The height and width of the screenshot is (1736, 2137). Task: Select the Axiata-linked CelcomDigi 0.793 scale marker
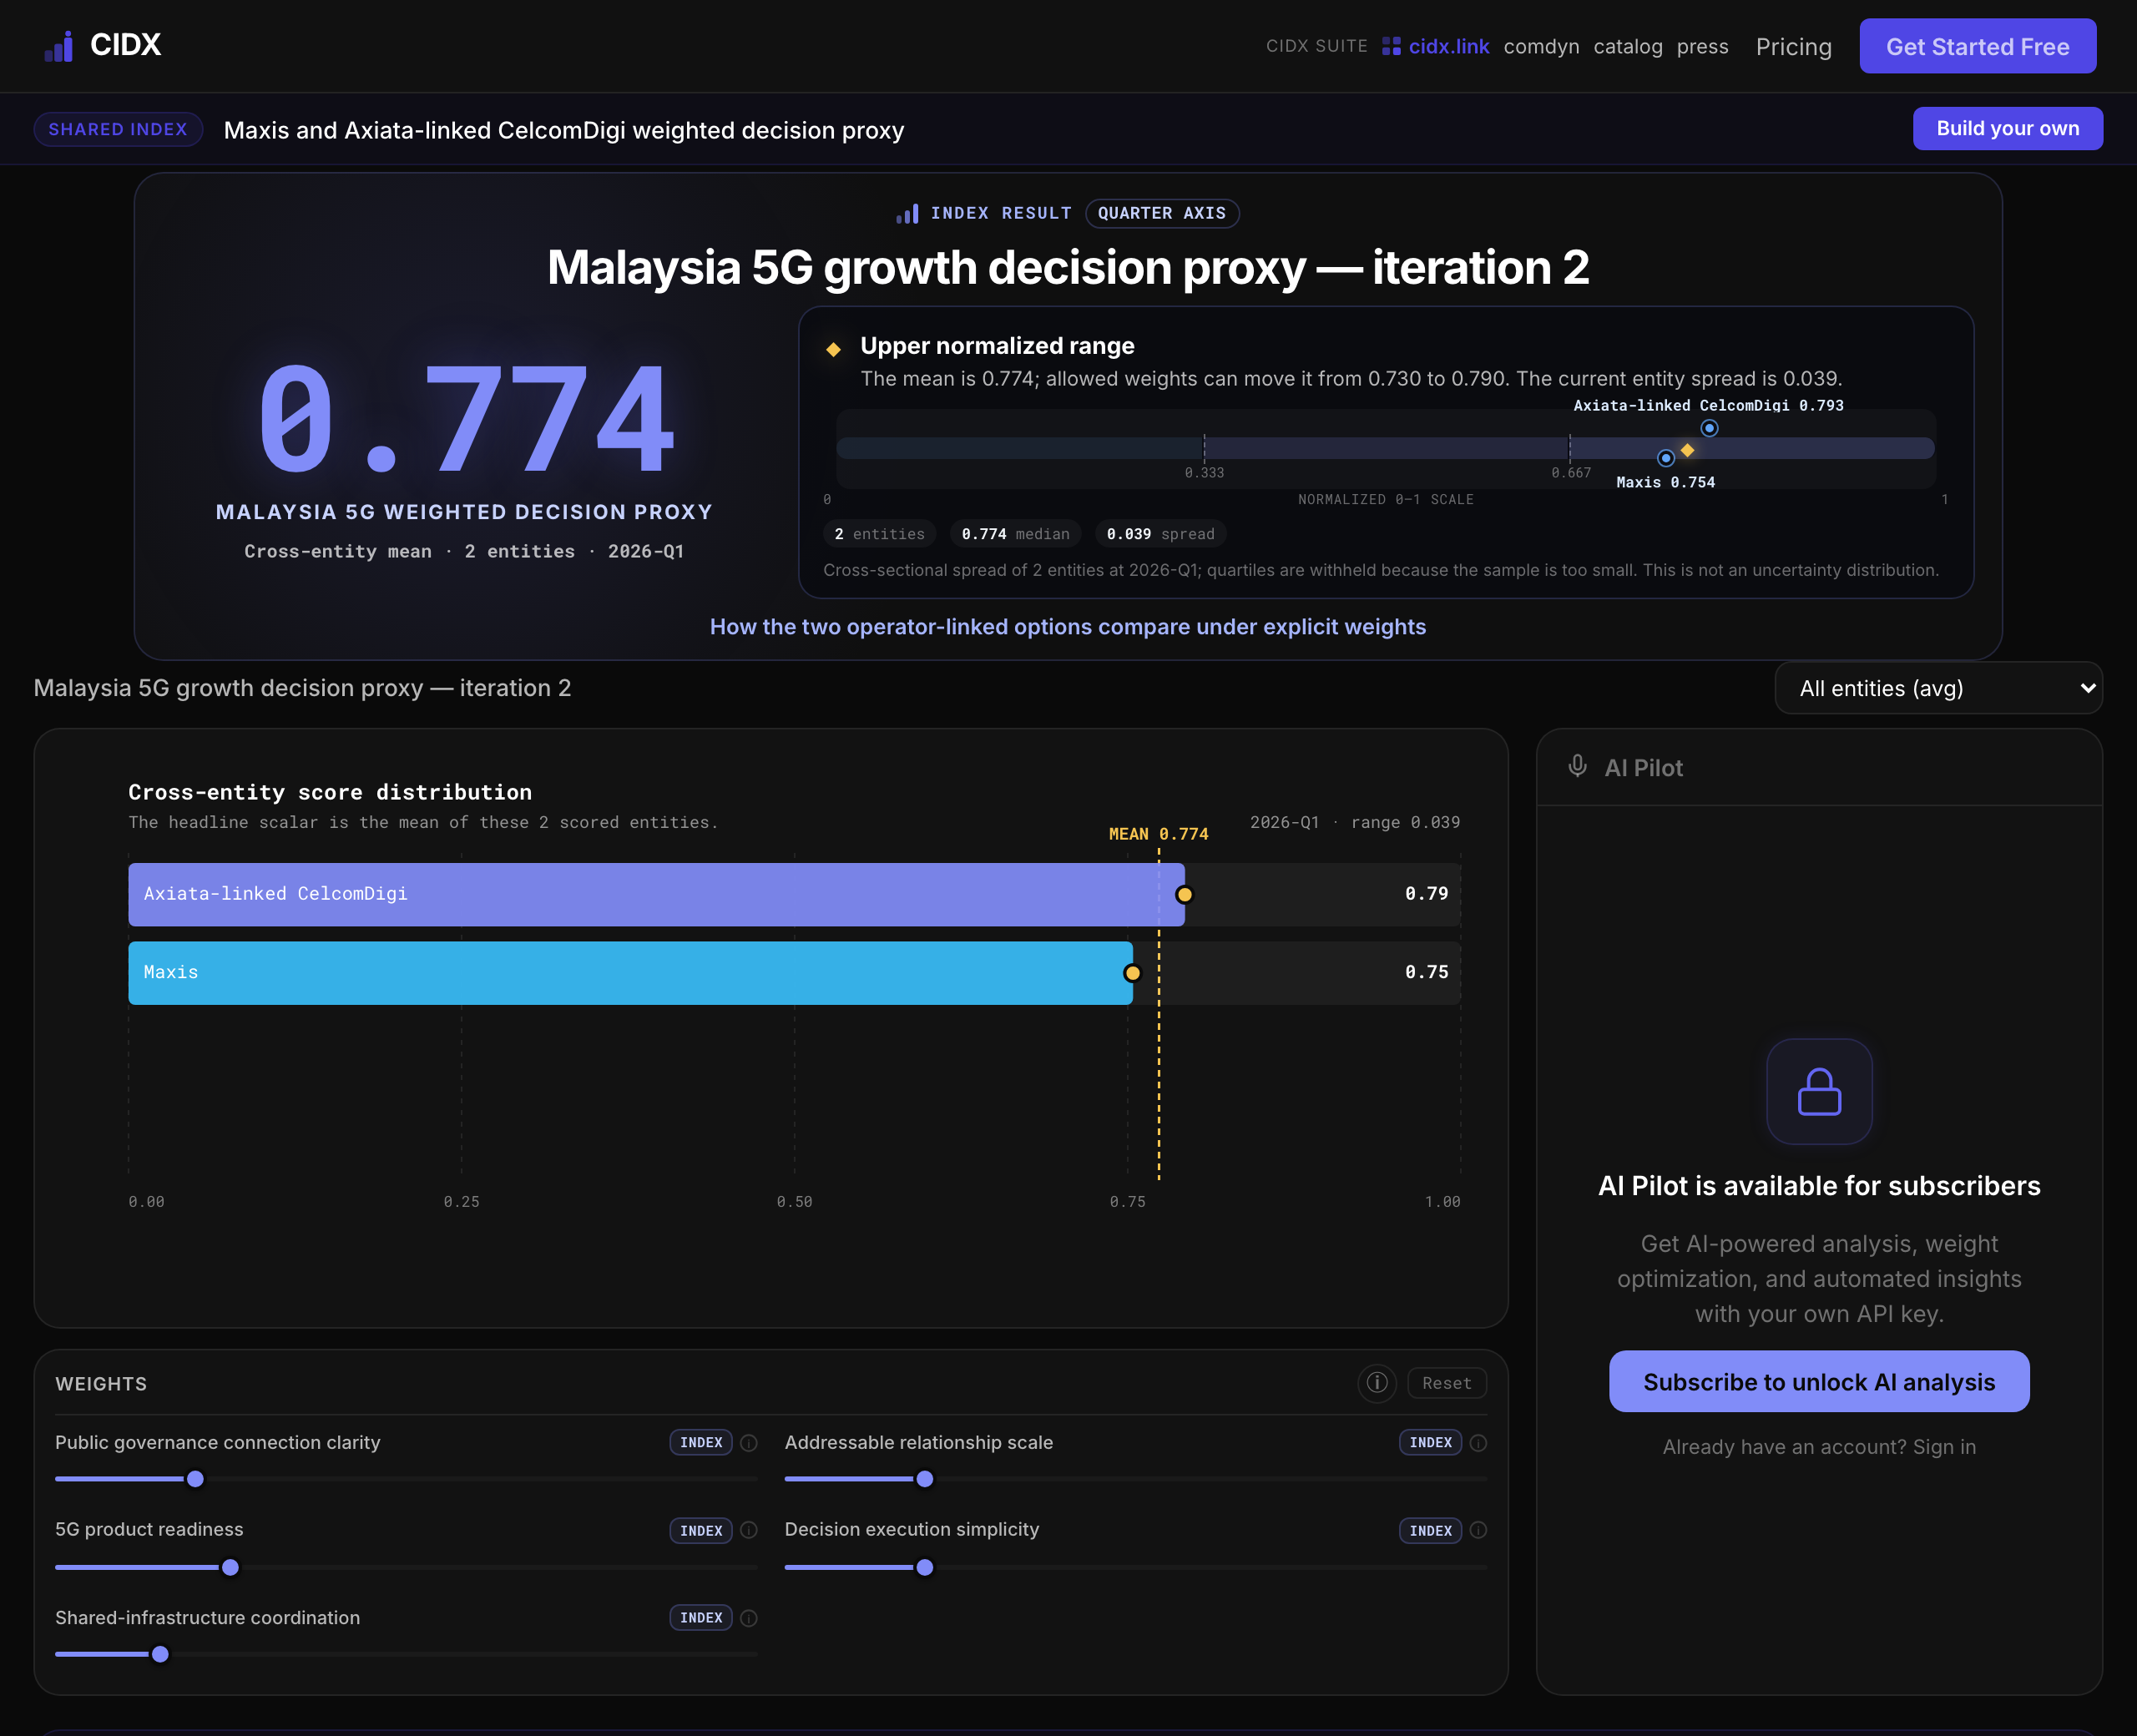coord(1709,428)
